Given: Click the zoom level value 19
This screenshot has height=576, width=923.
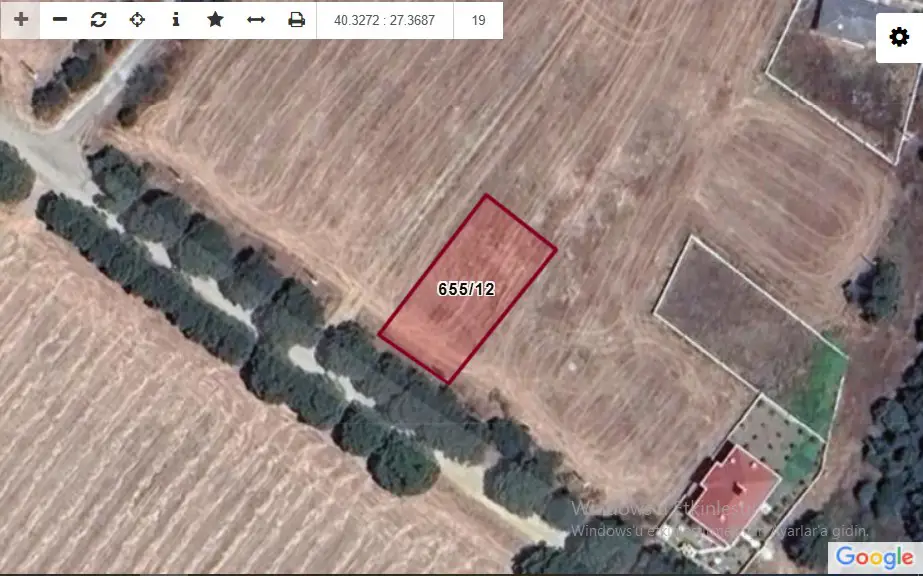Looking at the screenshot, I should pyautogui.click(x=479, y=20).
